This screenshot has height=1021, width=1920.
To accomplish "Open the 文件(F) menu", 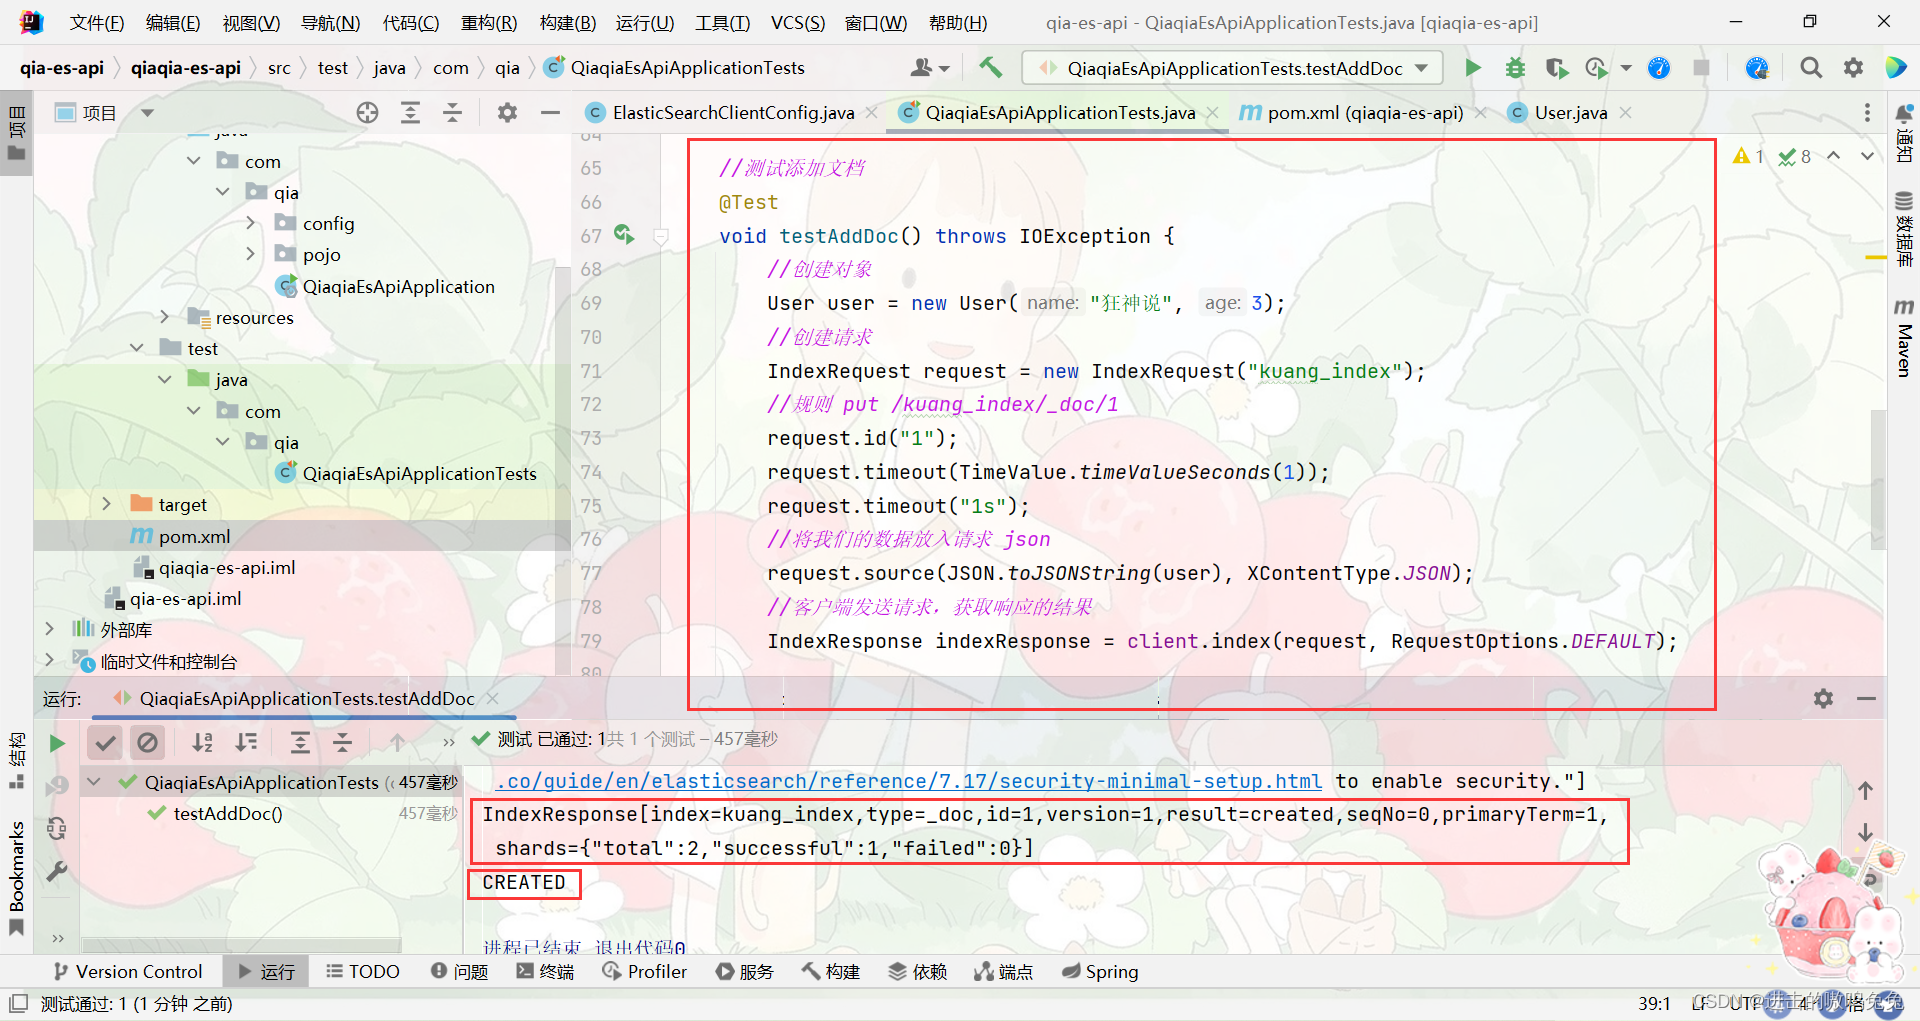I will [97, 22].
